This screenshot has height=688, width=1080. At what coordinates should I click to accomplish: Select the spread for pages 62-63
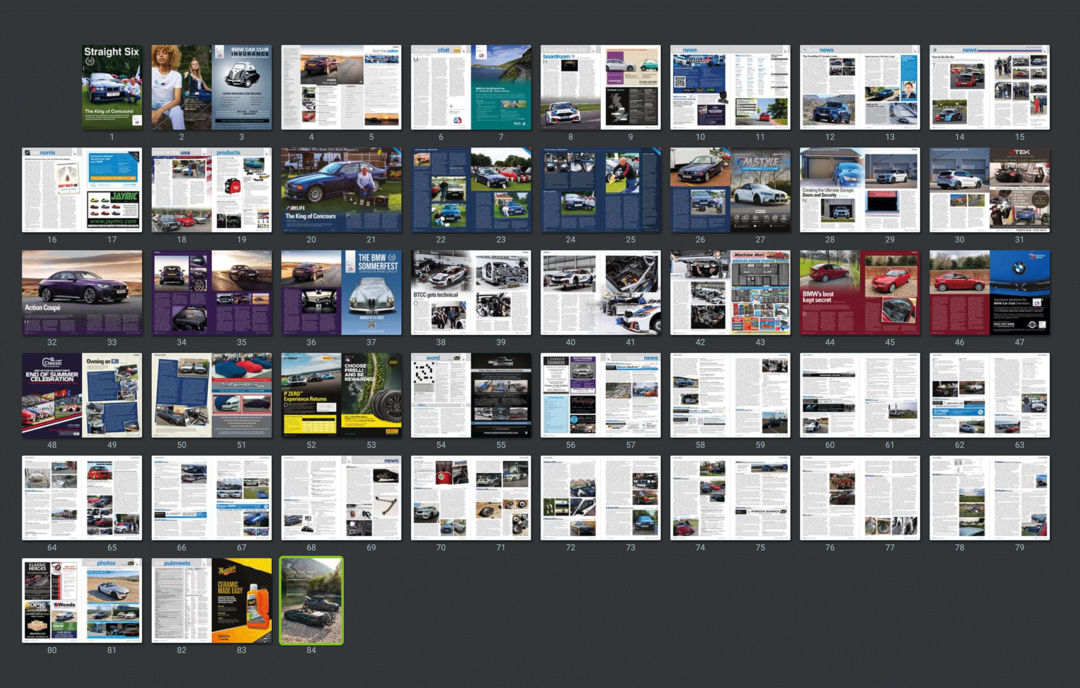tap(990, 395)
